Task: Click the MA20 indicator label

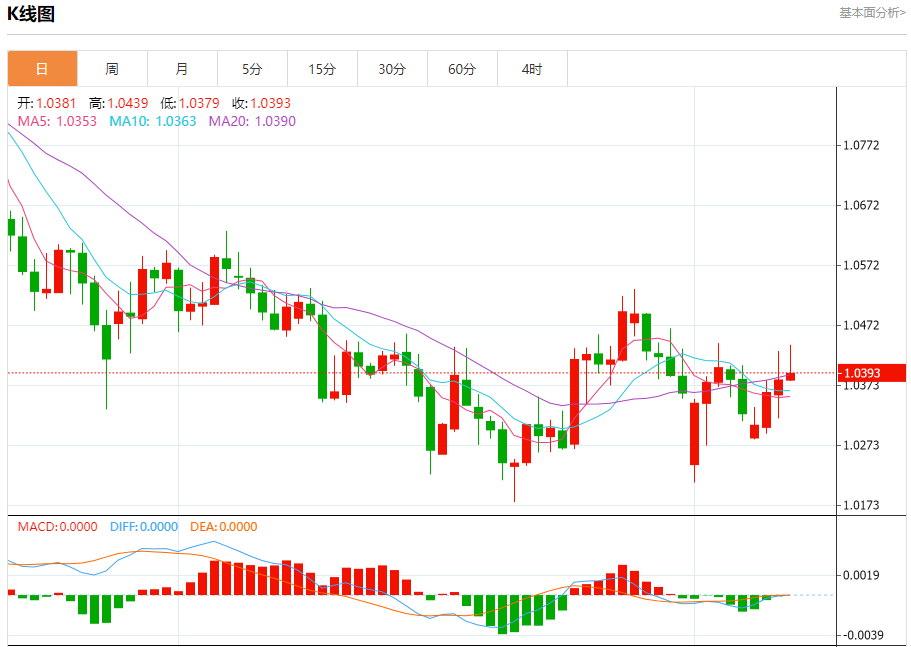Action: click(x=252, y=121)
